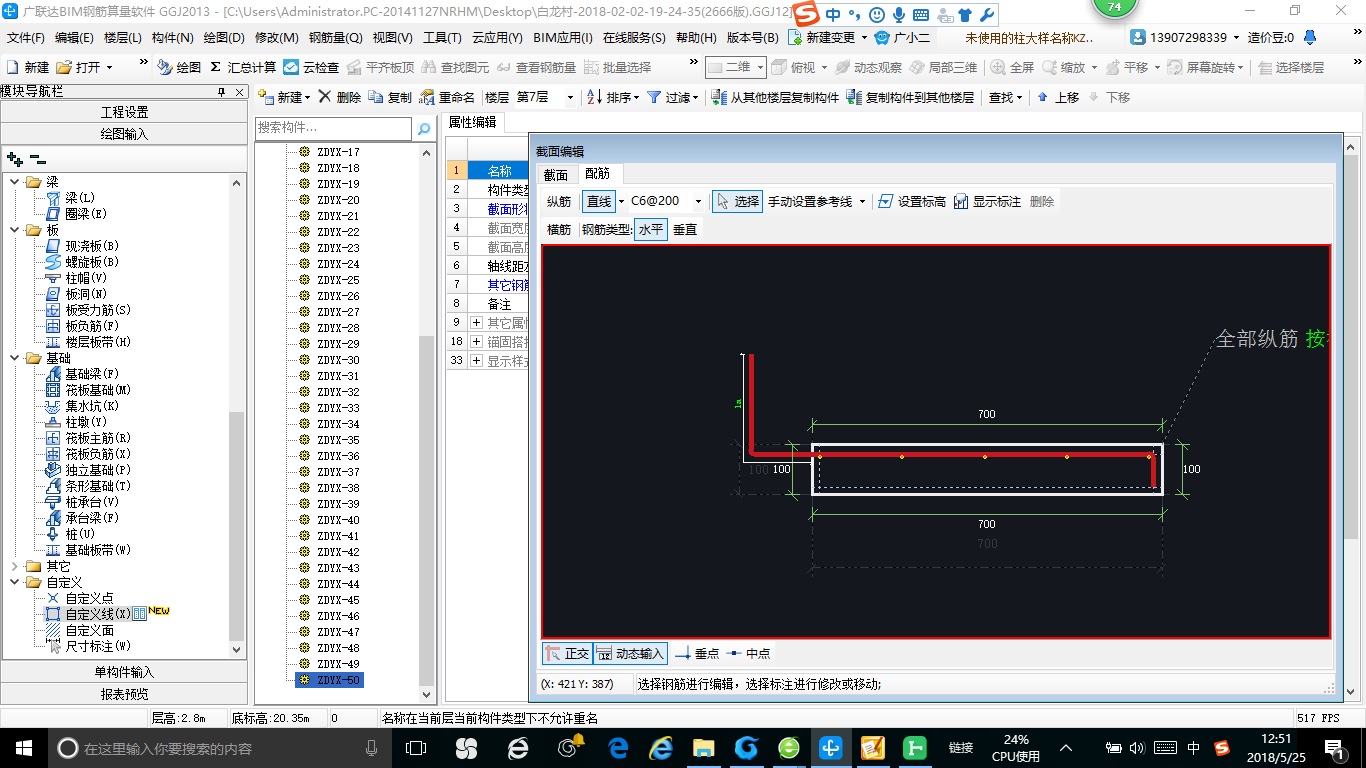This screenshot has width=1366, height=768.
Task: Click expand-all plus icon in navigation tree
Action: (14, 158)
